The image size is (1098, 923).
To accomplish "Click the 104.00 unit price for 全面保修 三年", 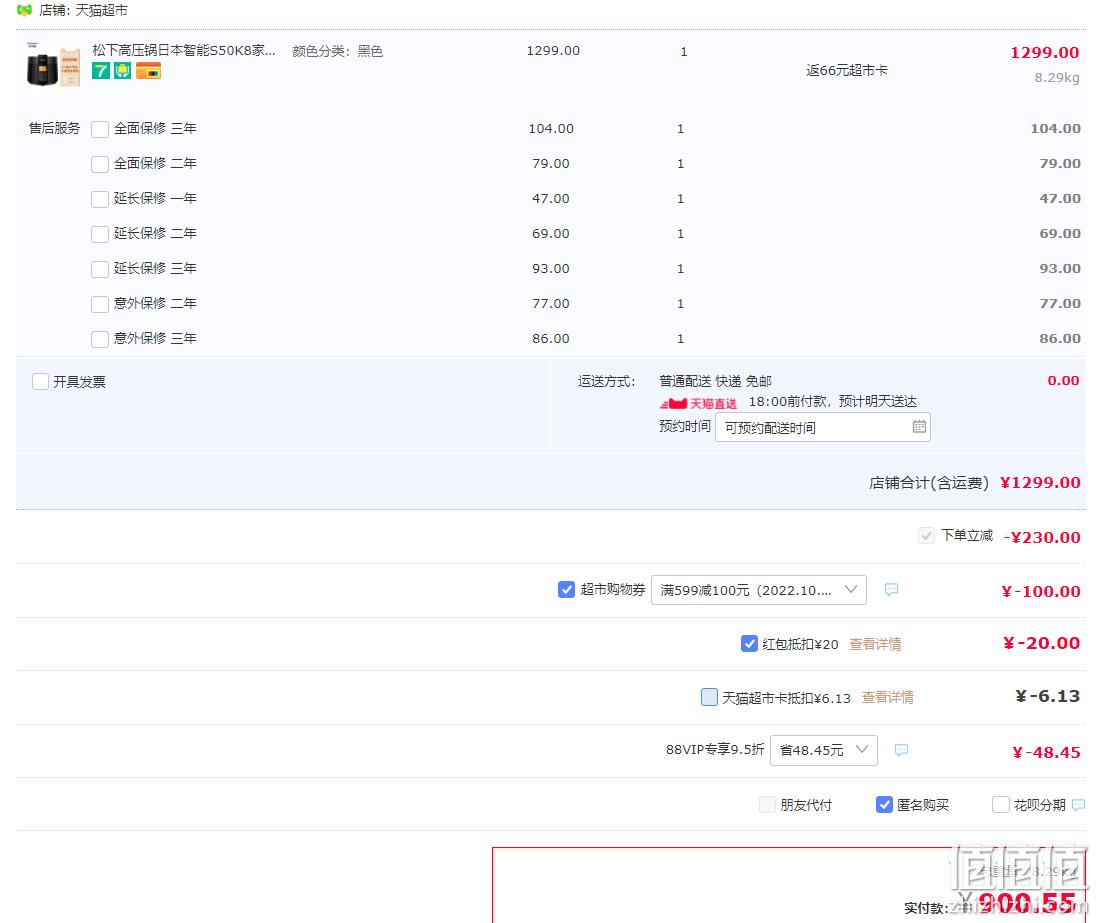I will click(x=551, y=129).
